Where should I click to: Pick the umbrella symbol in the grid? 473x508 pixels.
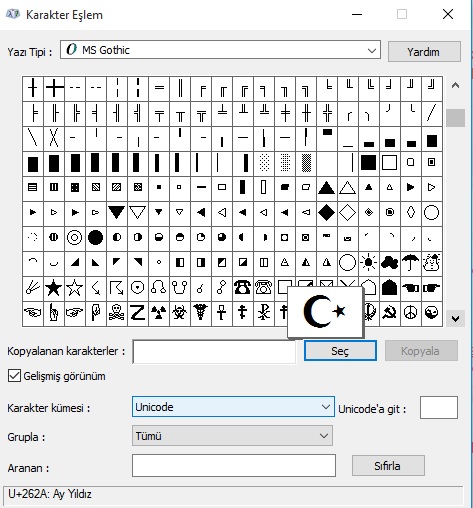click(x=410, y=262)
